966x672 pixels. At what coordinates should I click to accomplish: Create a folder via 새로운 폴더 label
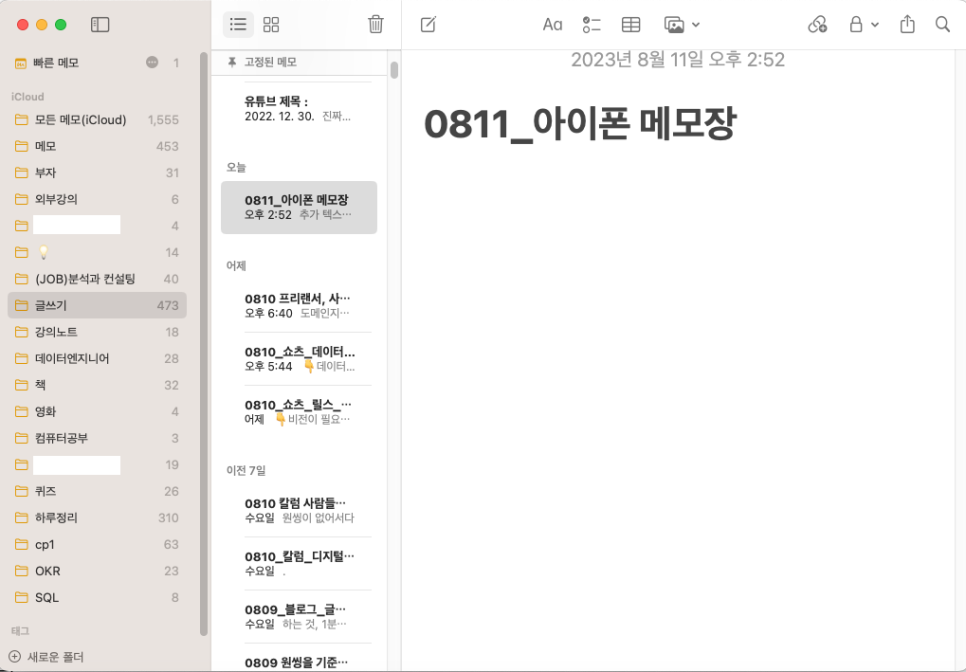pos(55,657)
